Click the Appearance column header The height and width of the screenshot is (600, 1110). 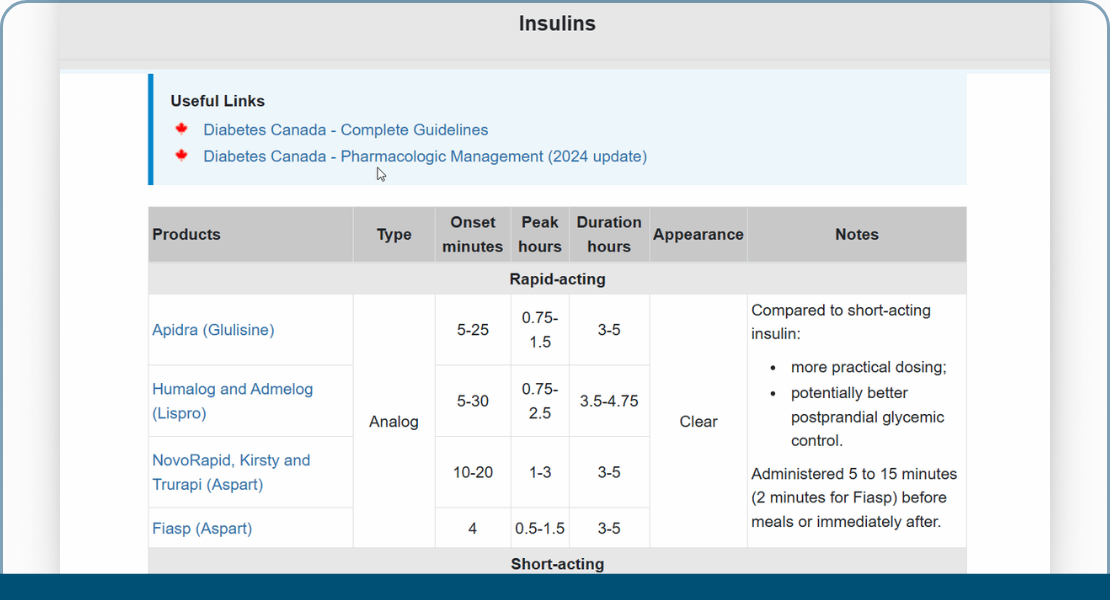[698, 234]
